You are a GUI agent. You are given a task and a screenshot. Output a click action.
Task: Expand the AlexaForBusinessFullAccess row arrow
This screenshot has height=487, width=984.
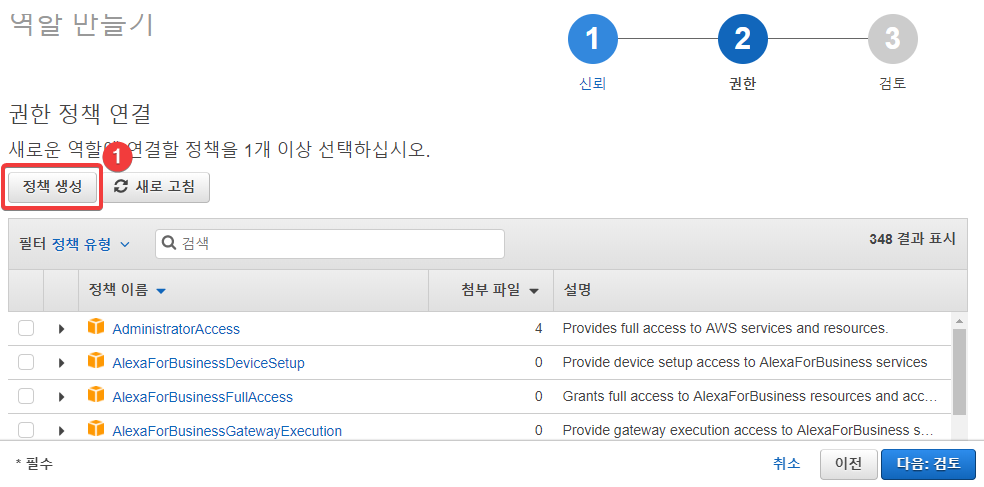[x=61, y=397]
